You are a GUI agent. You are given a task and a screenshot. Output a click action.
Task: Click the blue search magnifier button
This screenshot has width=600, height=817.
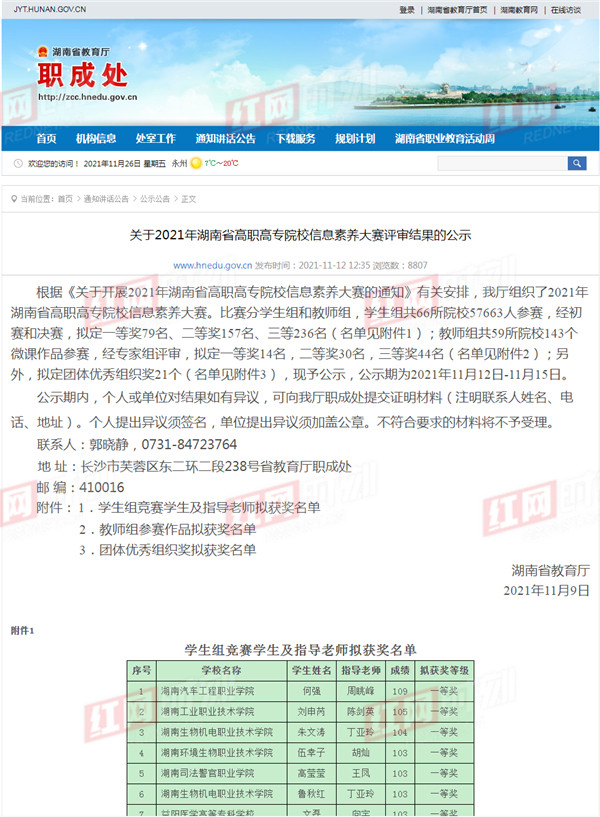coord(577,164)
